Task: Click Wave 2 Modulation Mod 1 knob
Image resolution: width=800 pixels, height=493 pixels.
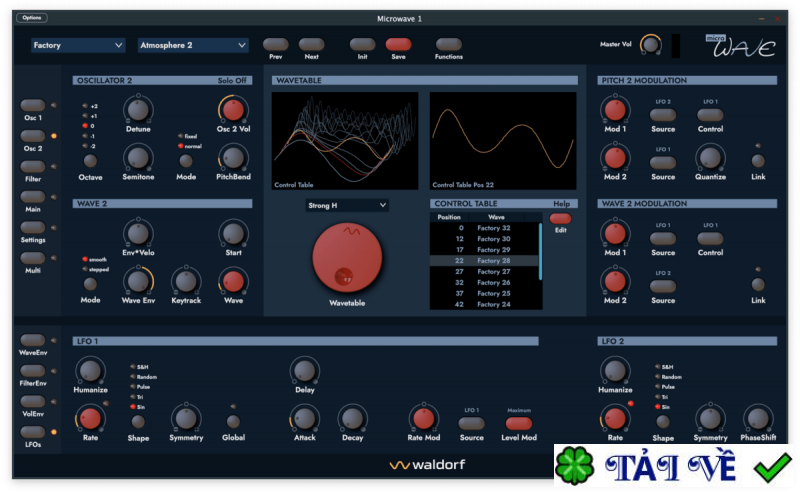Action: pos(615,233)
